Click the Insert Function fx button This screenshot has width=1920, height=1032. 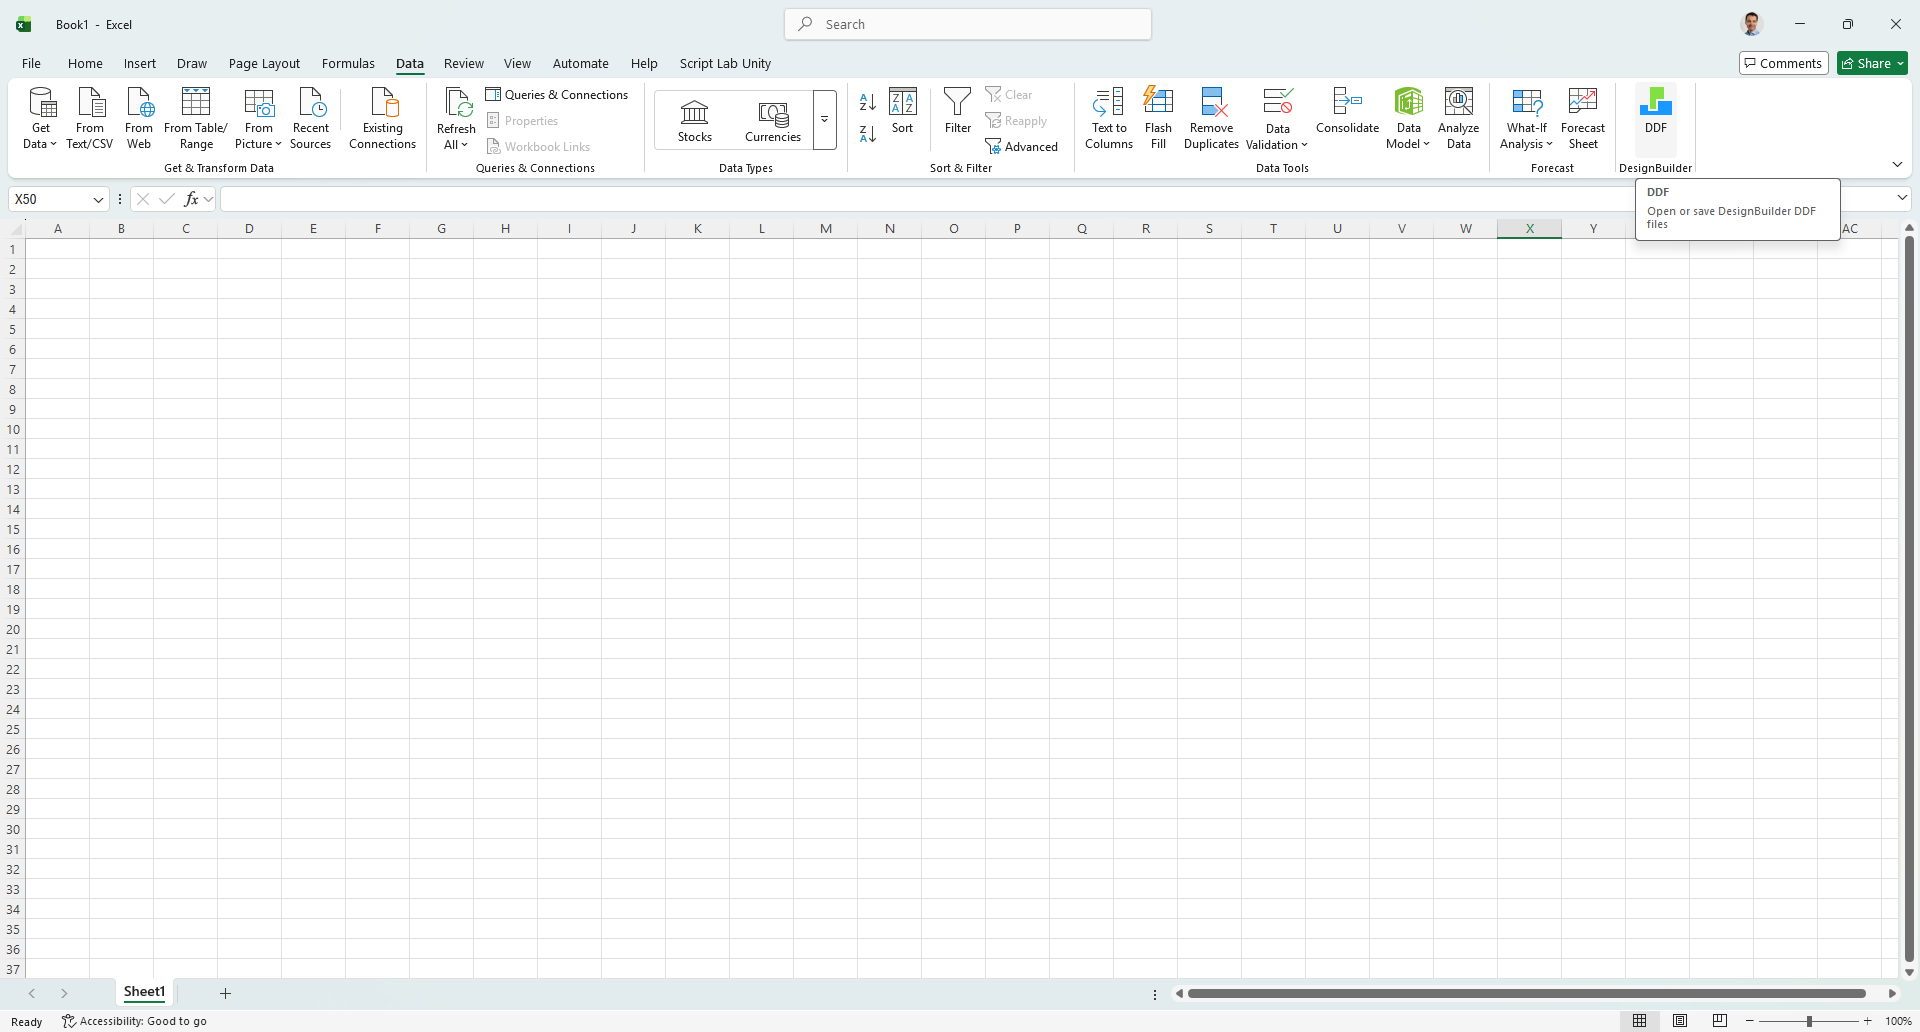click(191, 199)
